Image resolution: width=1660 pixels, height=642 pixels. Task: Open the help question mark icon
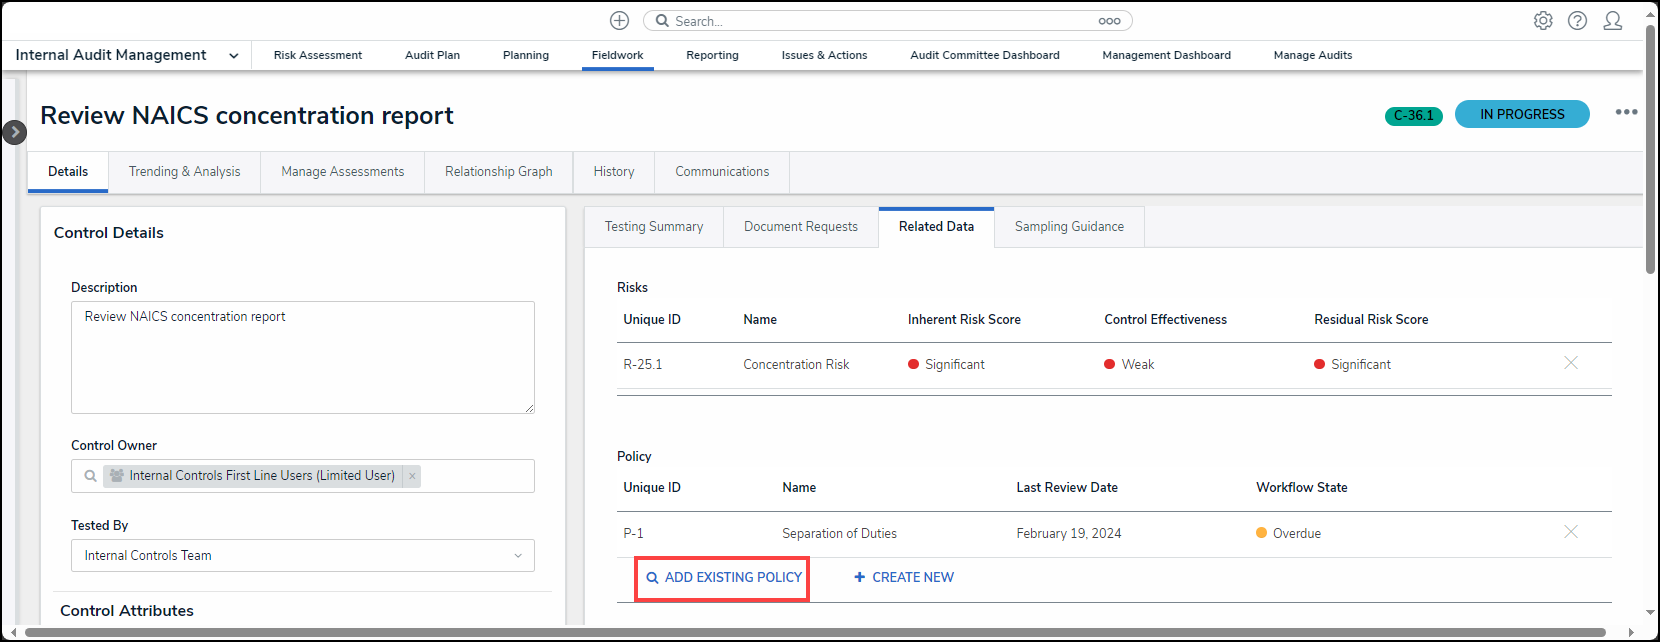1577,21
